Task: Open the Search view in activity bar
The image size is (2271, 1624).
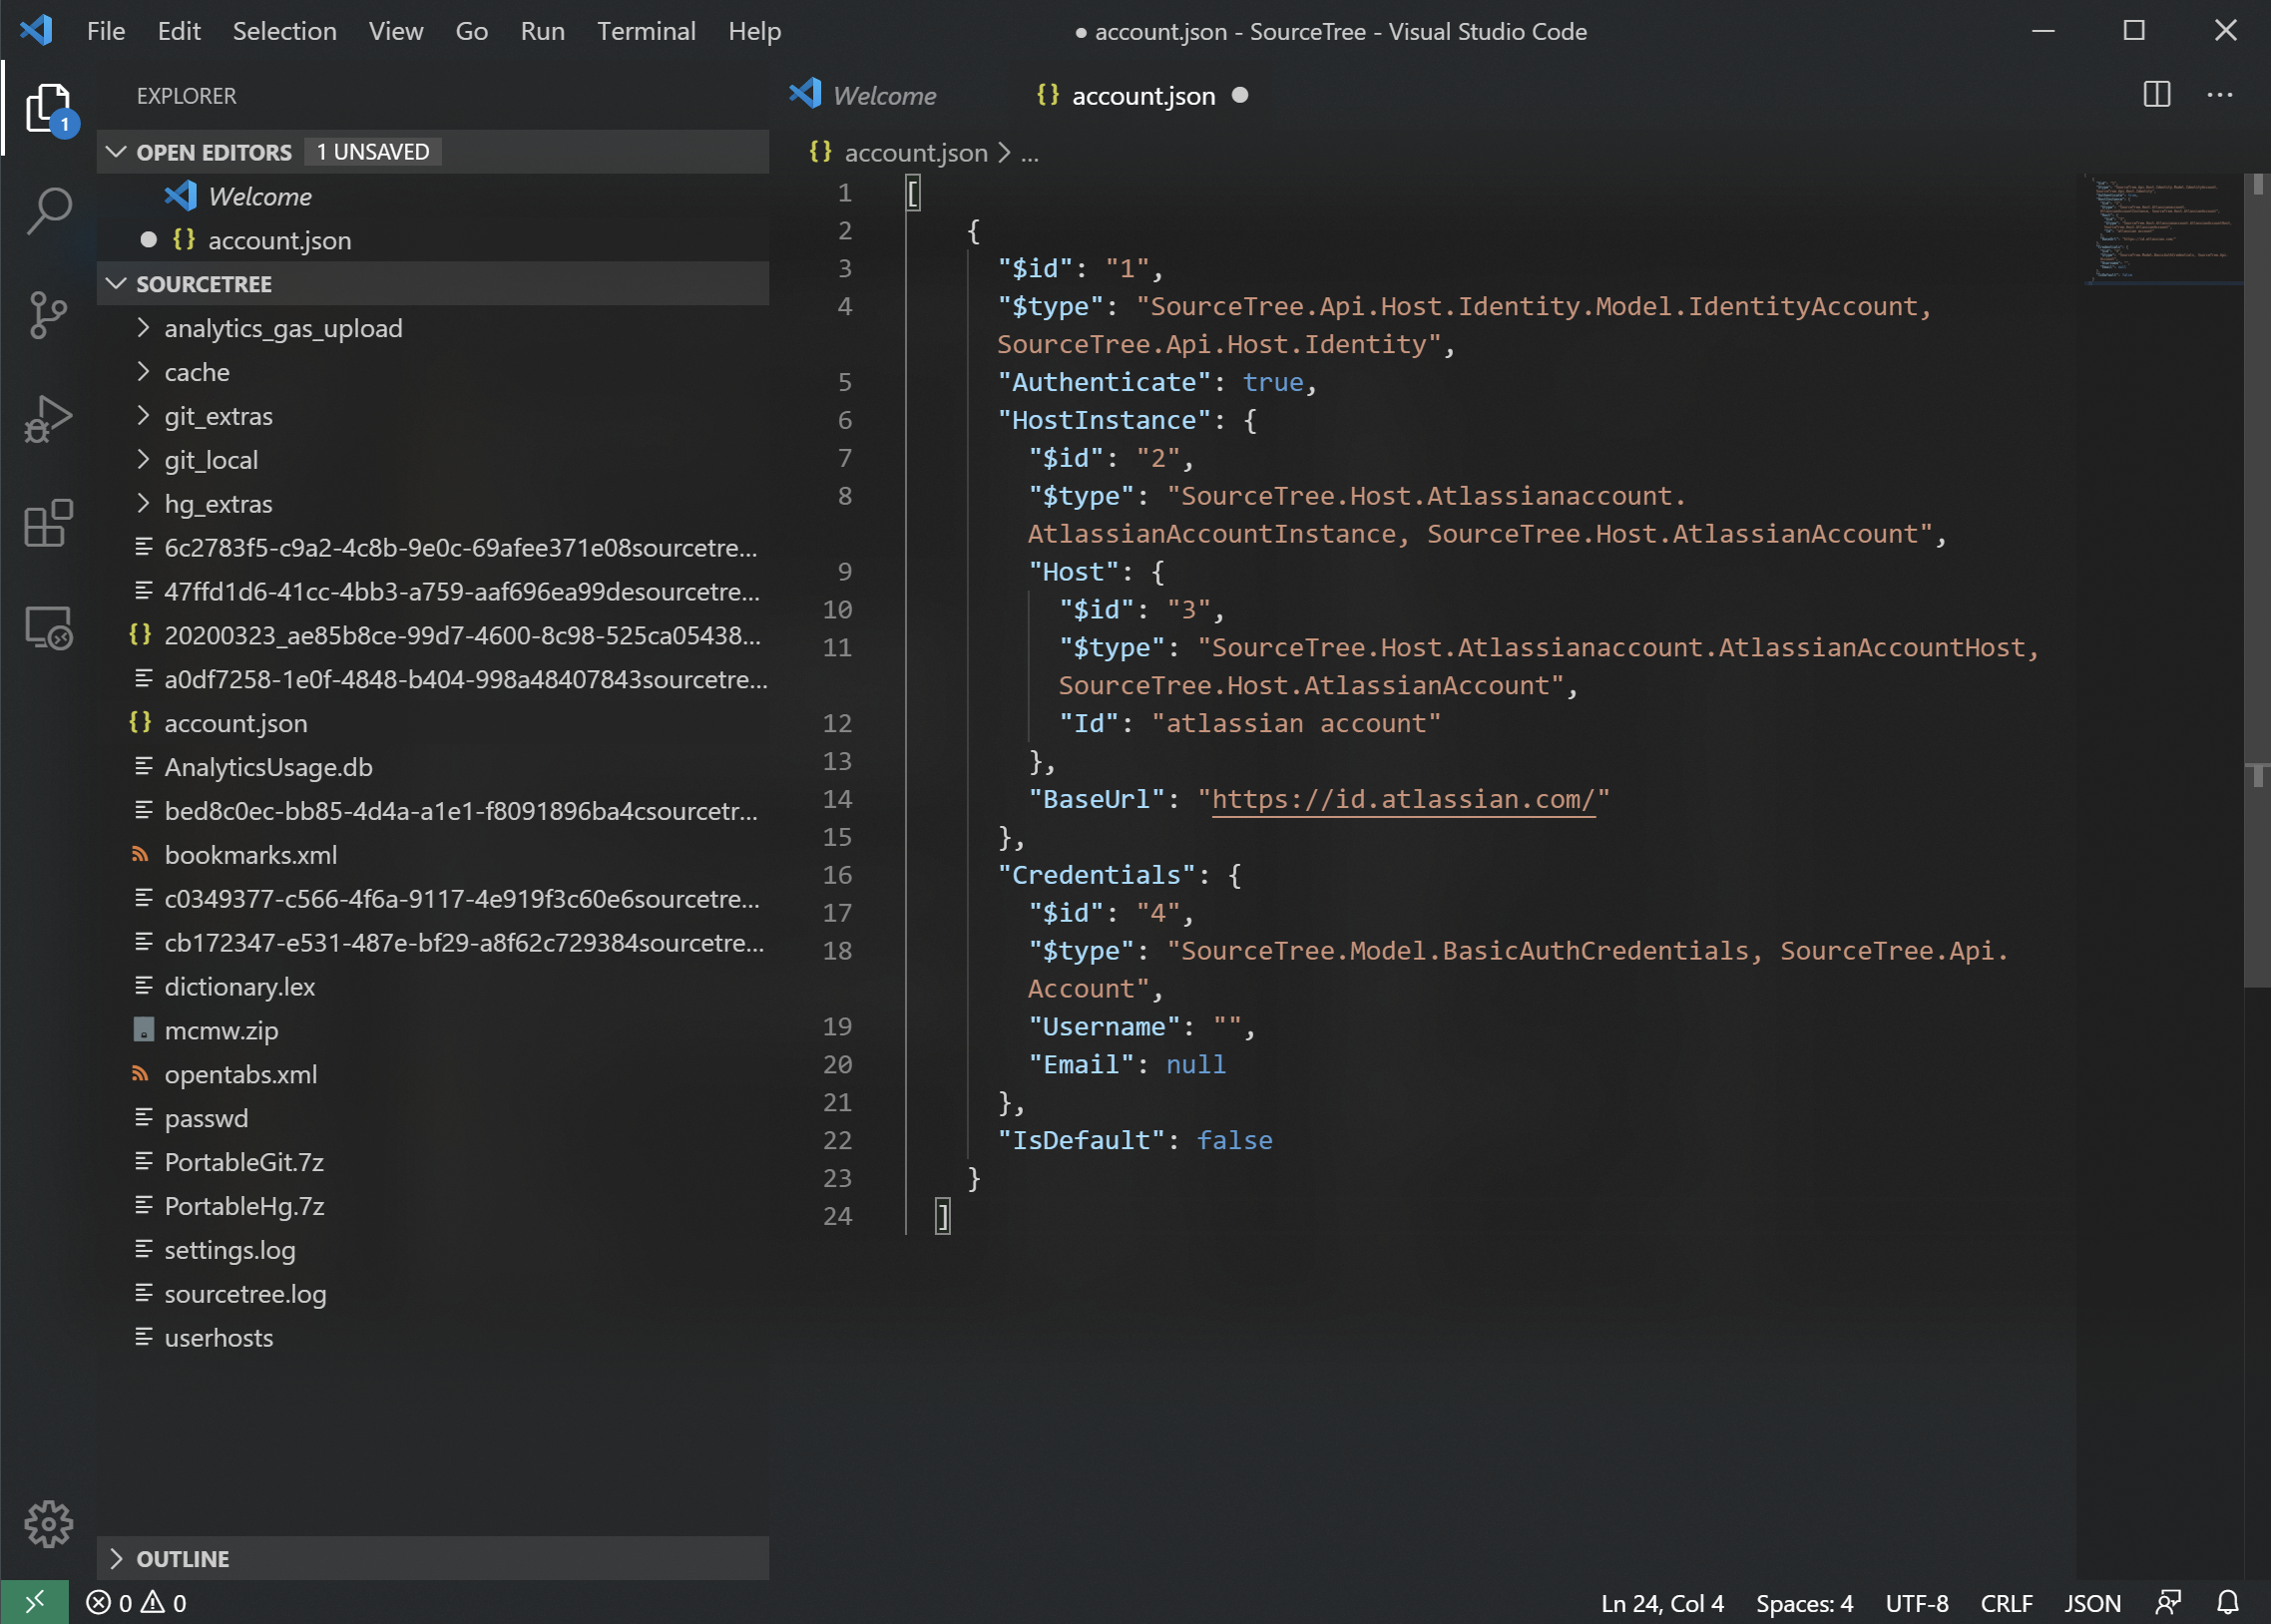Action: click(x=48, y=211)
